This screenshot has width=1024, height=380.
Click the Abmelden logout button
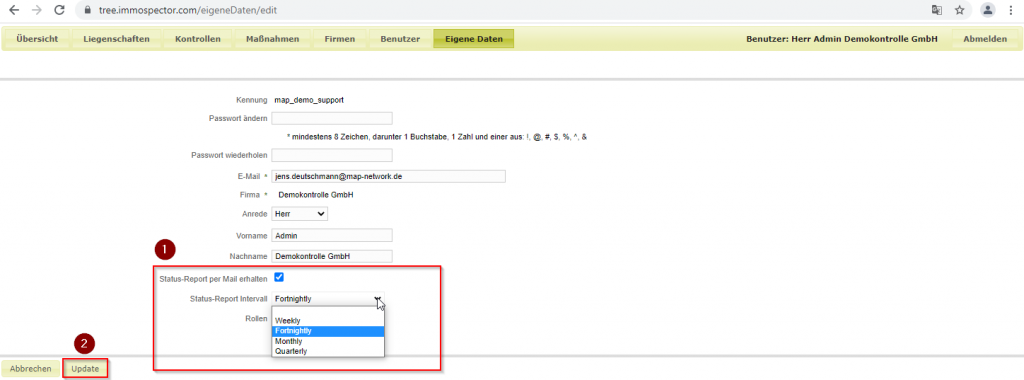click(x=985, y=39)
